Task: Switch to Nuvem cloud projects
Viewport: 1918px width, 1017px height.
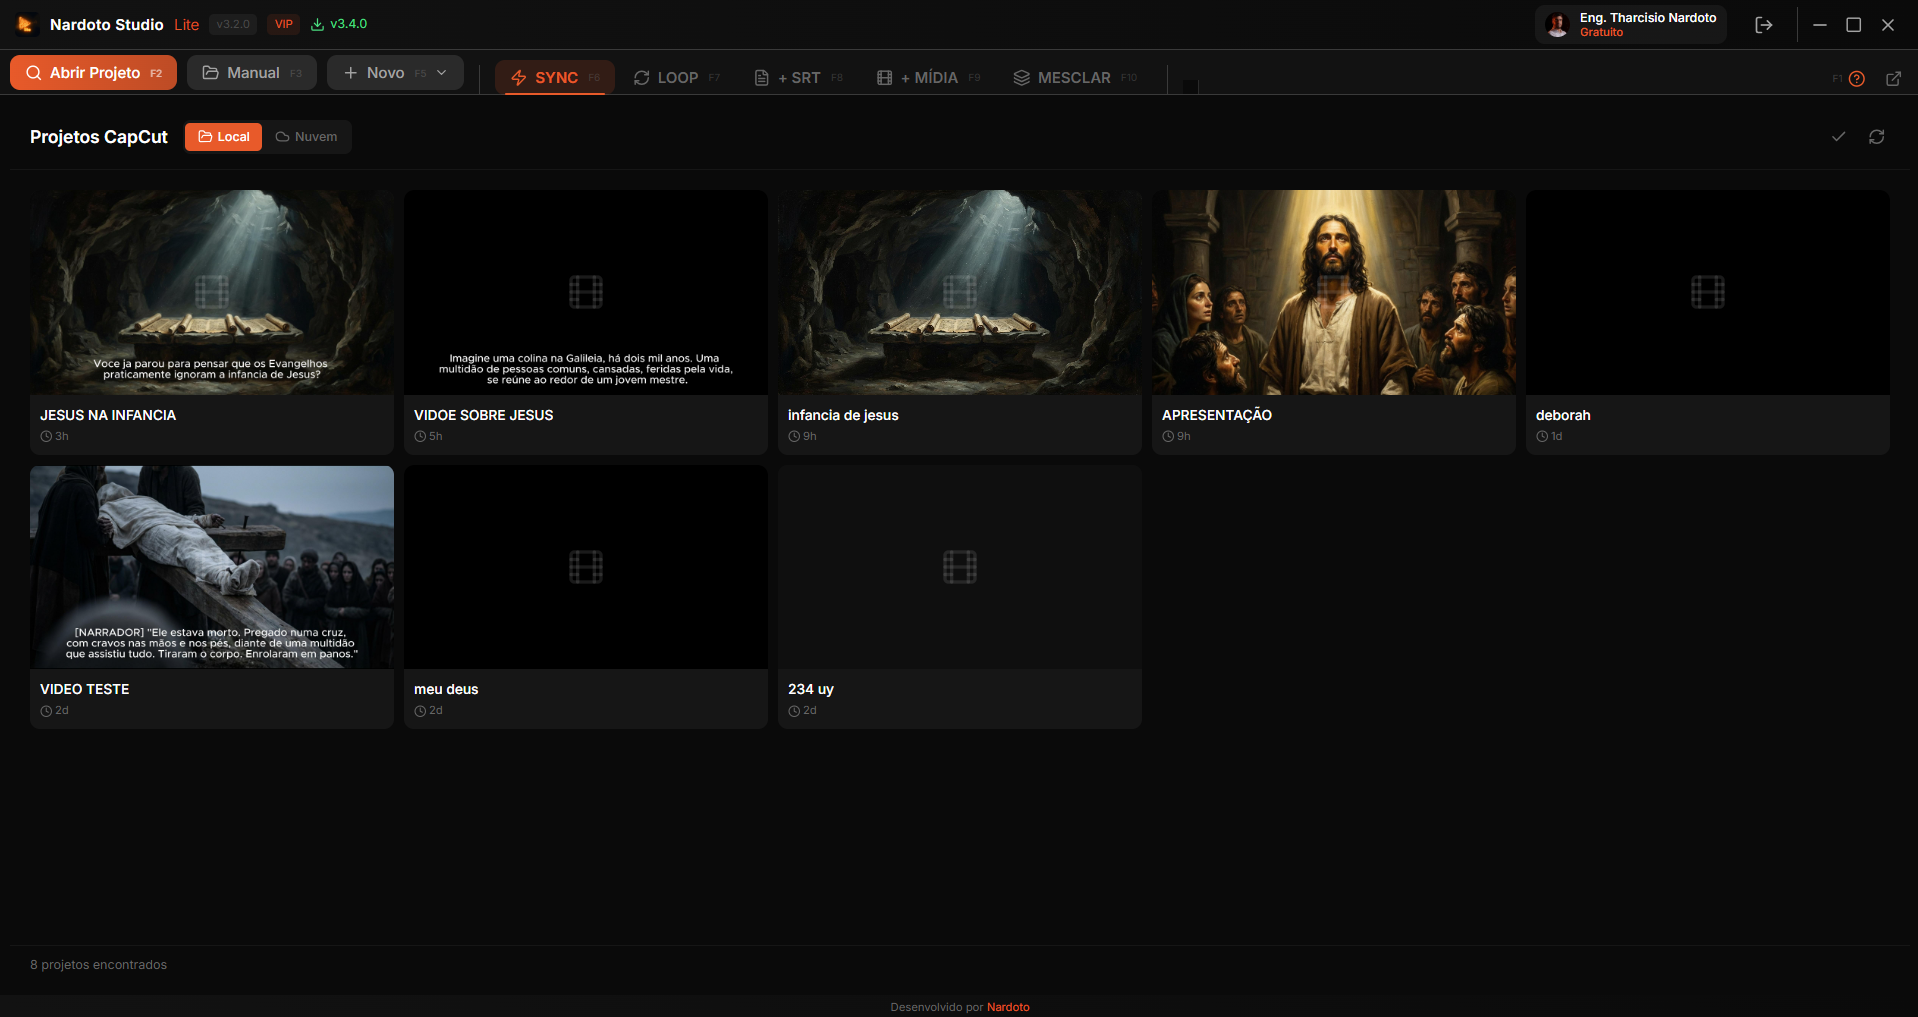Action: [x=307, y=137]
